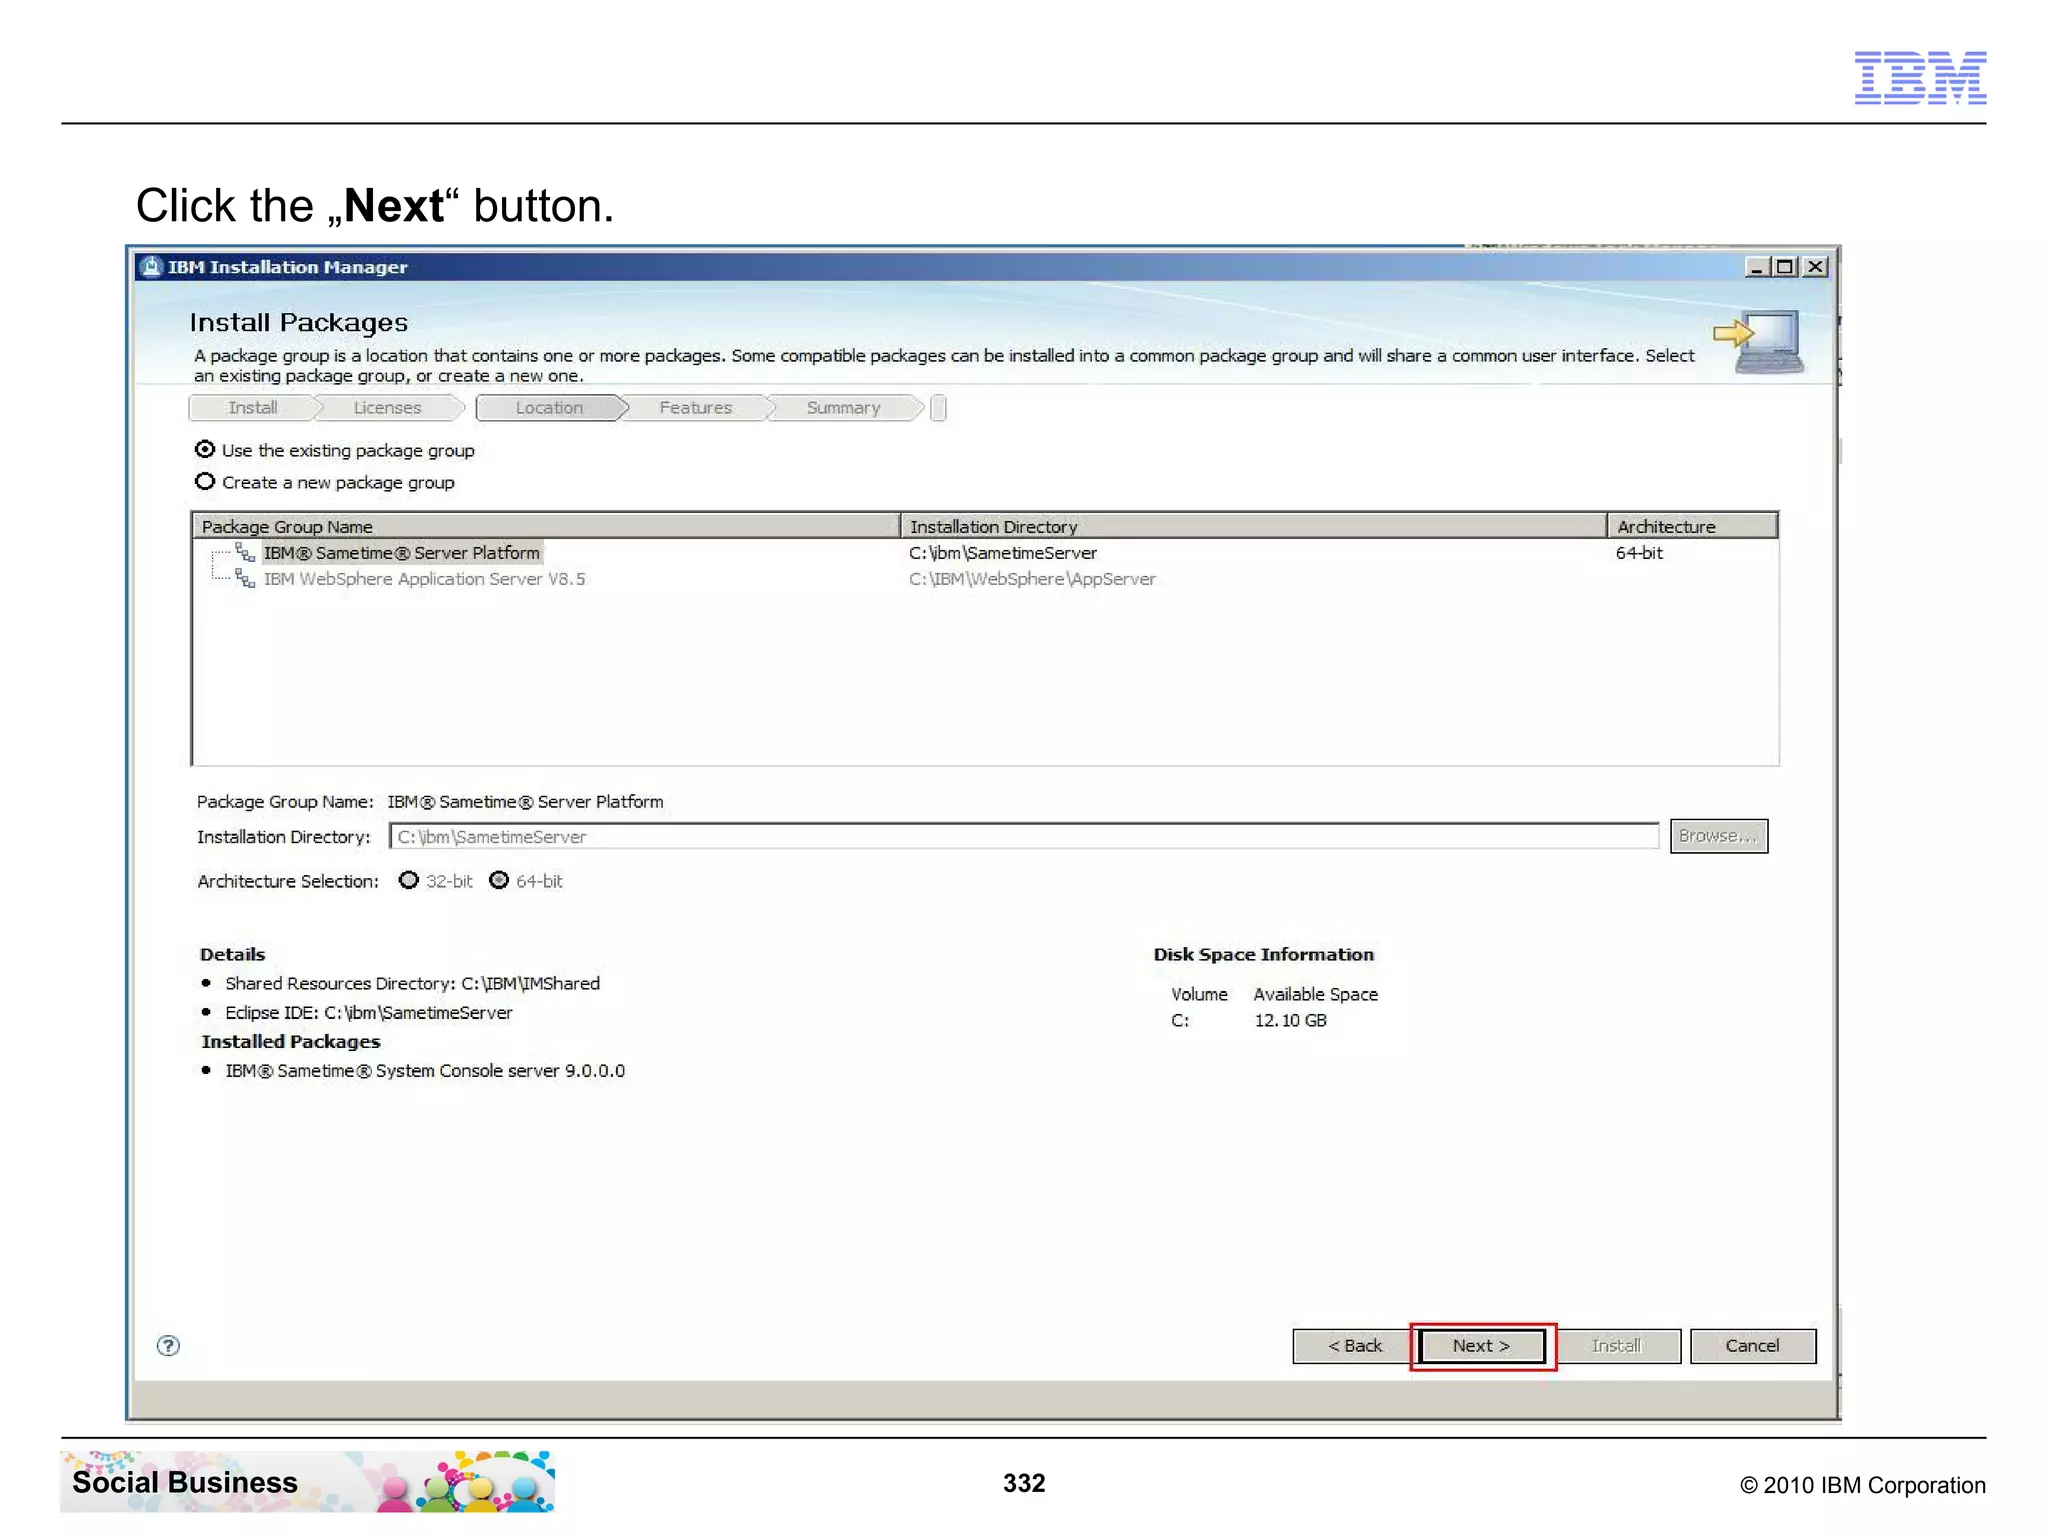The width and height of the screenshot is (2048, 1536).
Task: Maximize the Installation Manager window
Action: click(x=1785, y=267)
